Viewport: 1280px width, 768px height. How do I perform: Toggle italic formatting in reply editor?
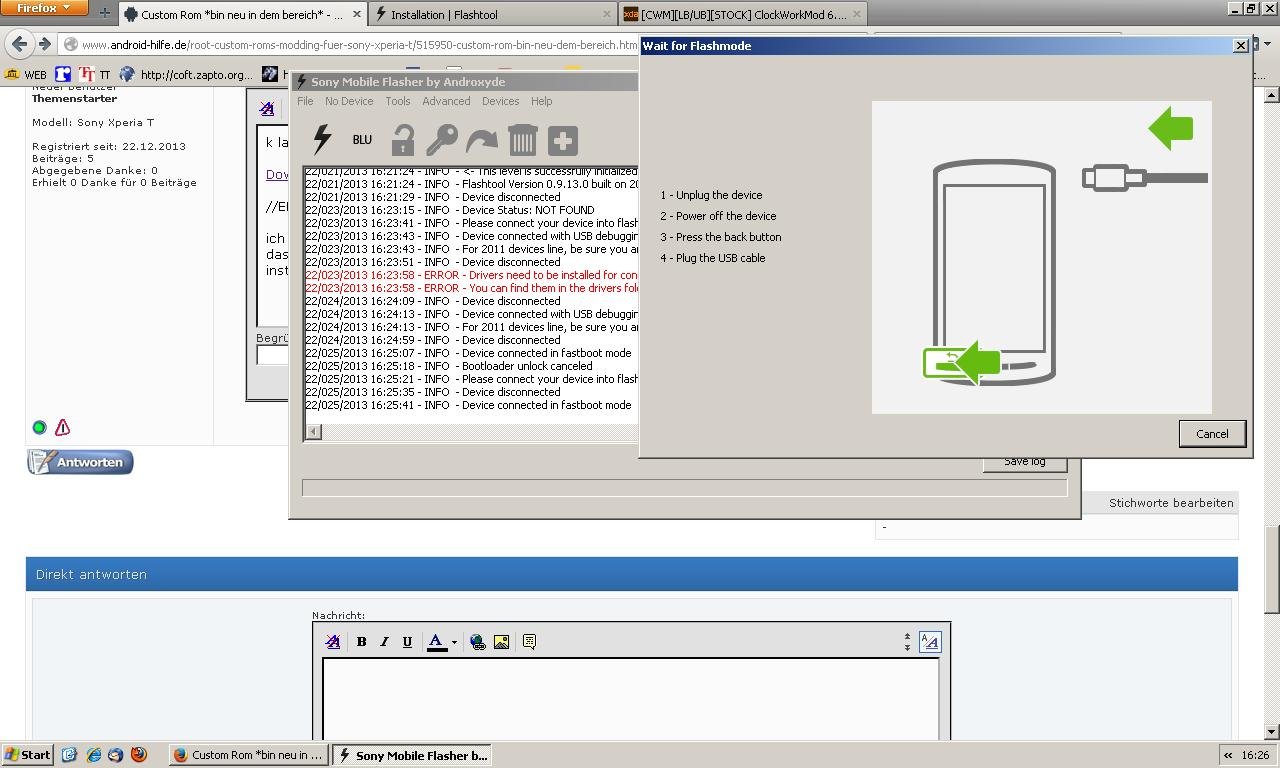click(384, 642)
